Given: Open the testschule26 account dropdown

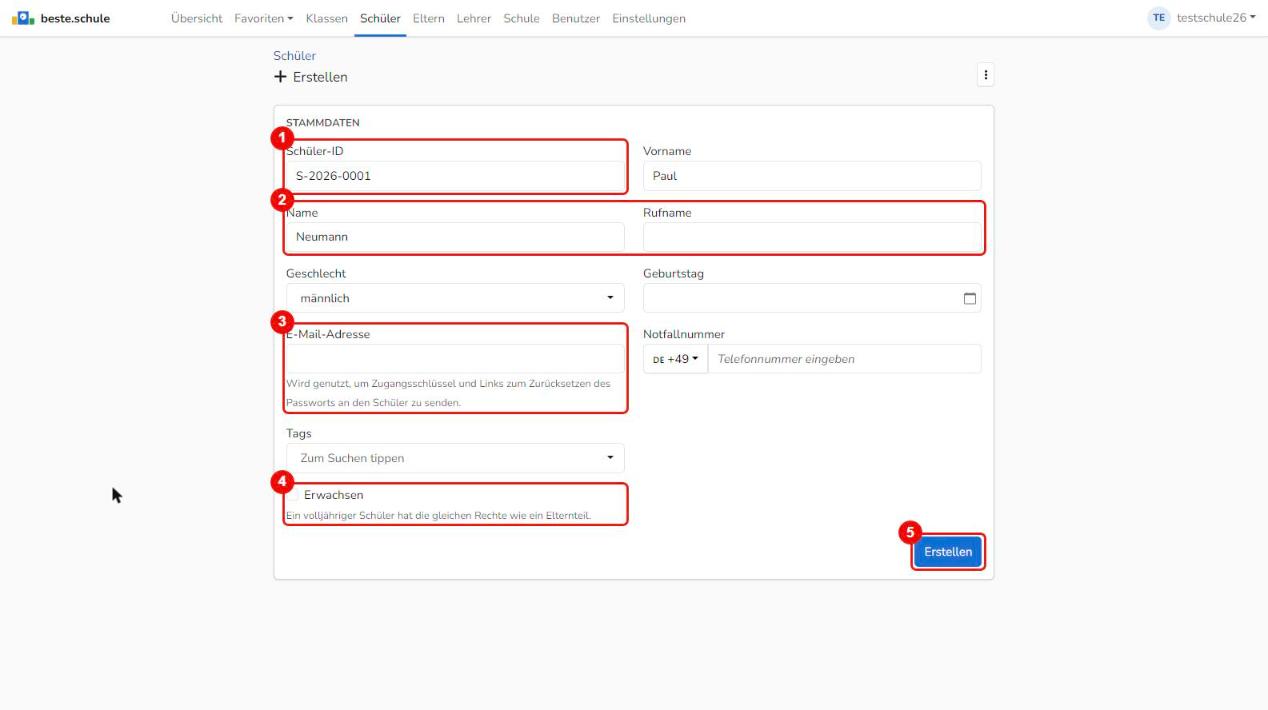Looking at the screenshot, I should (x=1217, y=18).
